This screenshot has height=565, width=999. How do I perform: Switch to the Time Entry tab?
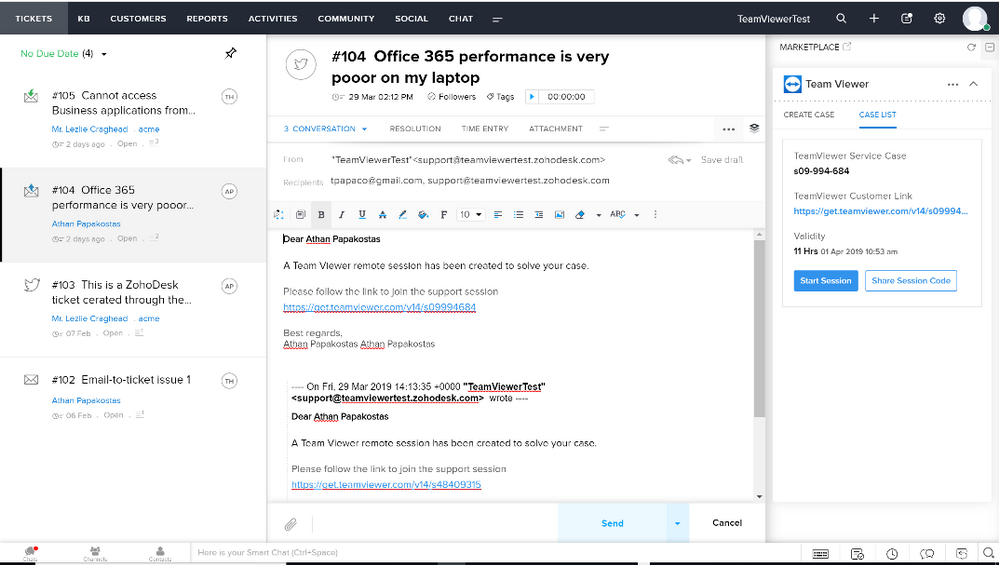point(485,129)
